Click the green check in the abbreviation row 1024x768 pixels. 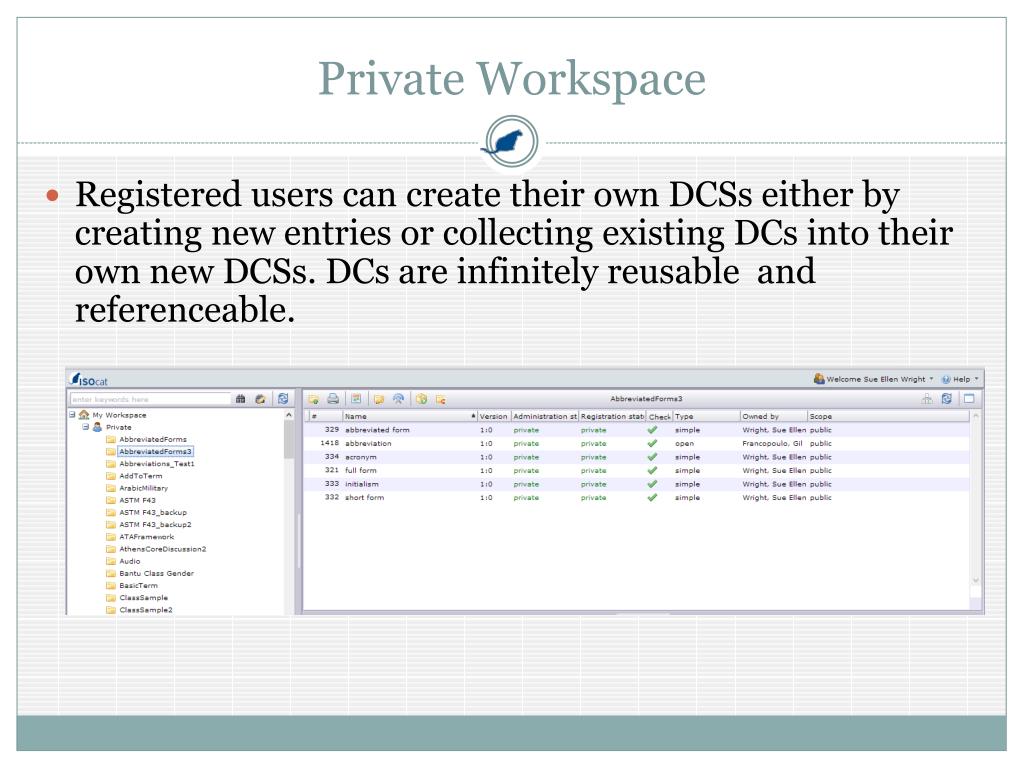coord(652,443)
